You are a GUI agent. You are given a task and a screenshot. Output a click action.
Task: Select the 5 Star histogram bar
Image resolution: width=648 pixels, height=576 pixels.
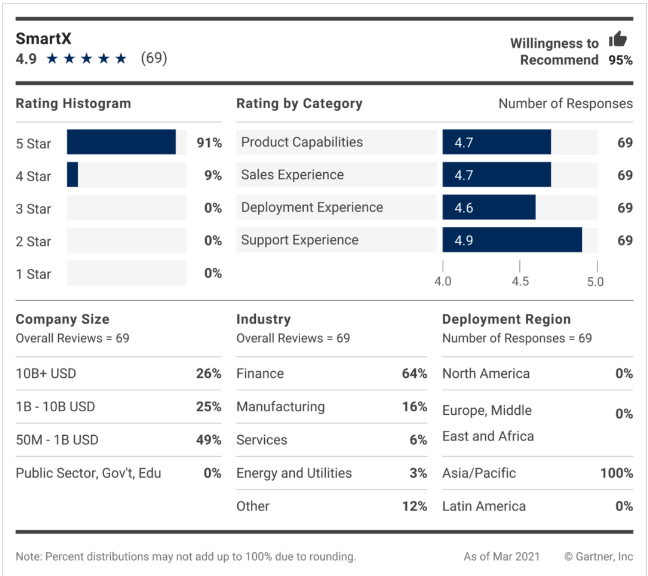click(121, 142)
